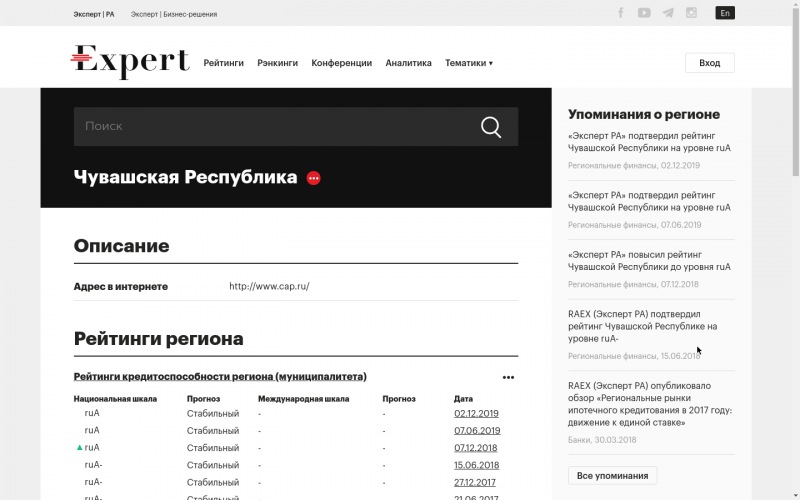Open the http://www.cap.ru/ website link
800x500 pixels.
(269, 286)
